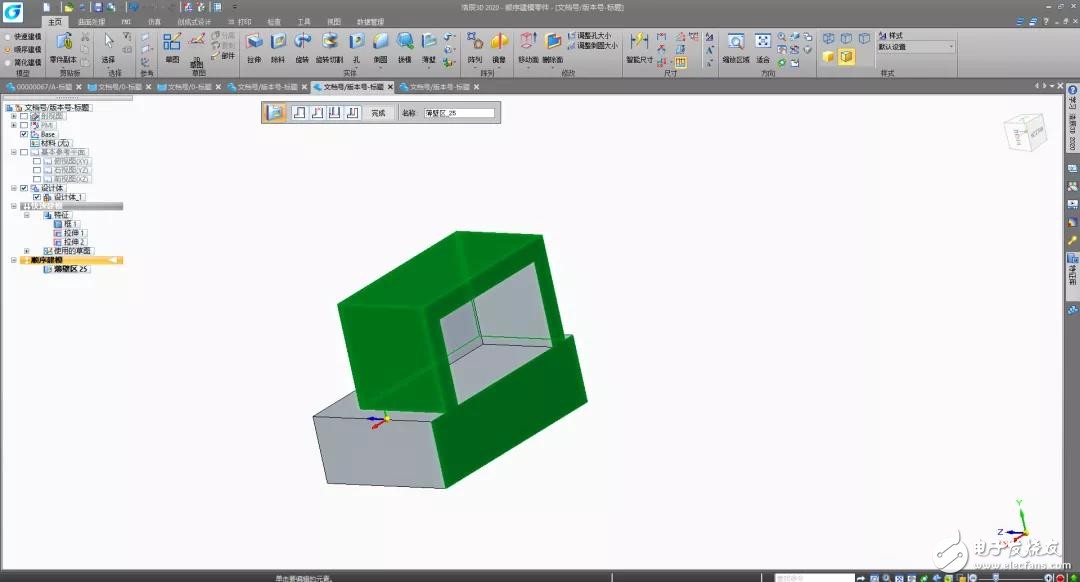Toggle the 设计体_1 checkbox
This screenshot has width=1080, height=582.
(x=37, y=197)
